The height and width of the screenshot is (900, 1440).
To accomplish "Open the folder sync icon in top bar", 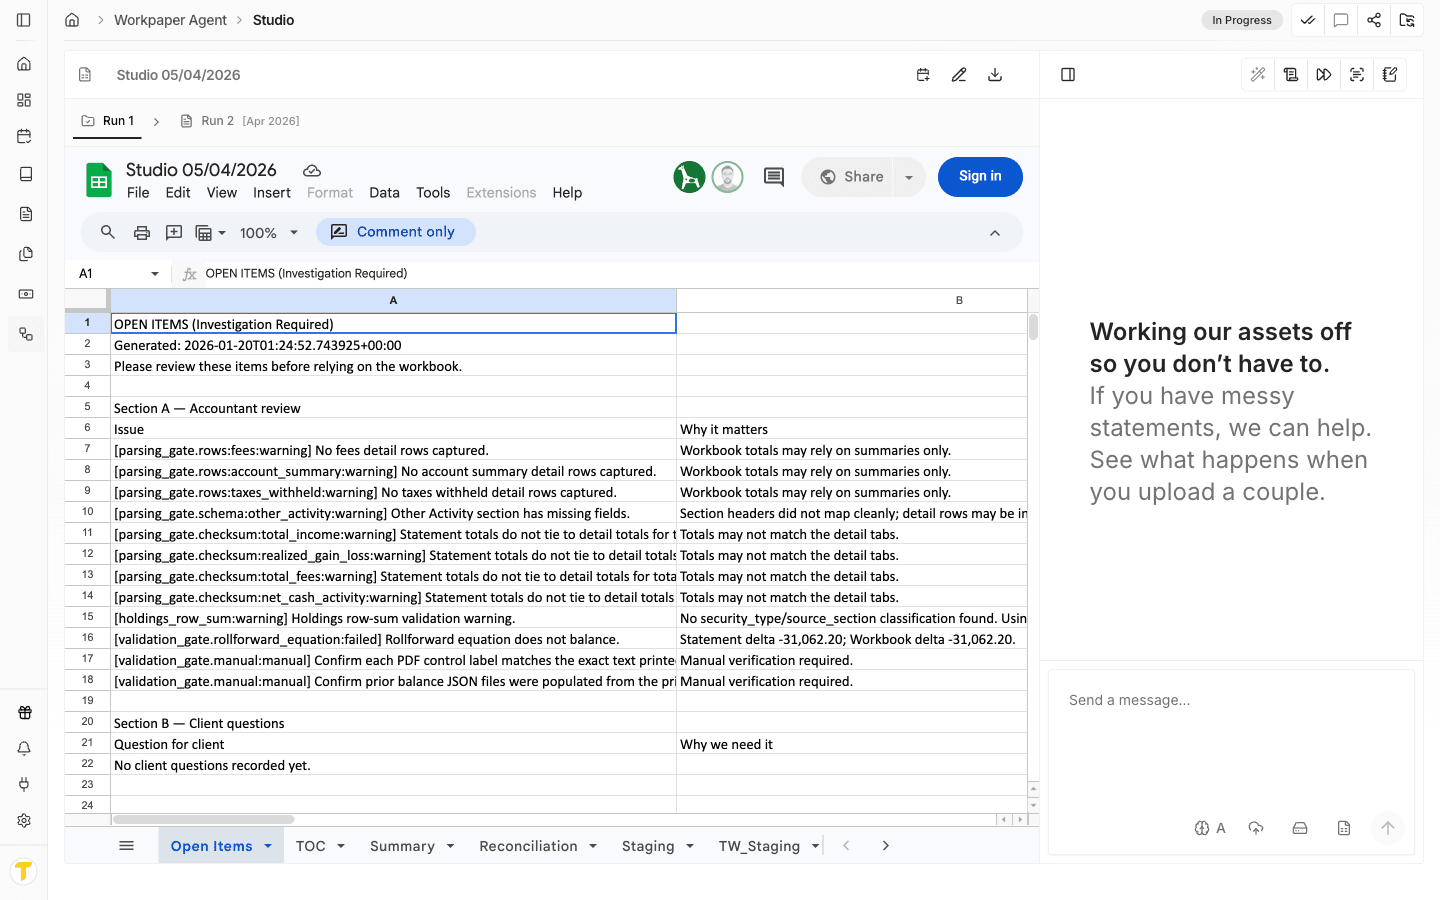I will (x=1407, y=20).
